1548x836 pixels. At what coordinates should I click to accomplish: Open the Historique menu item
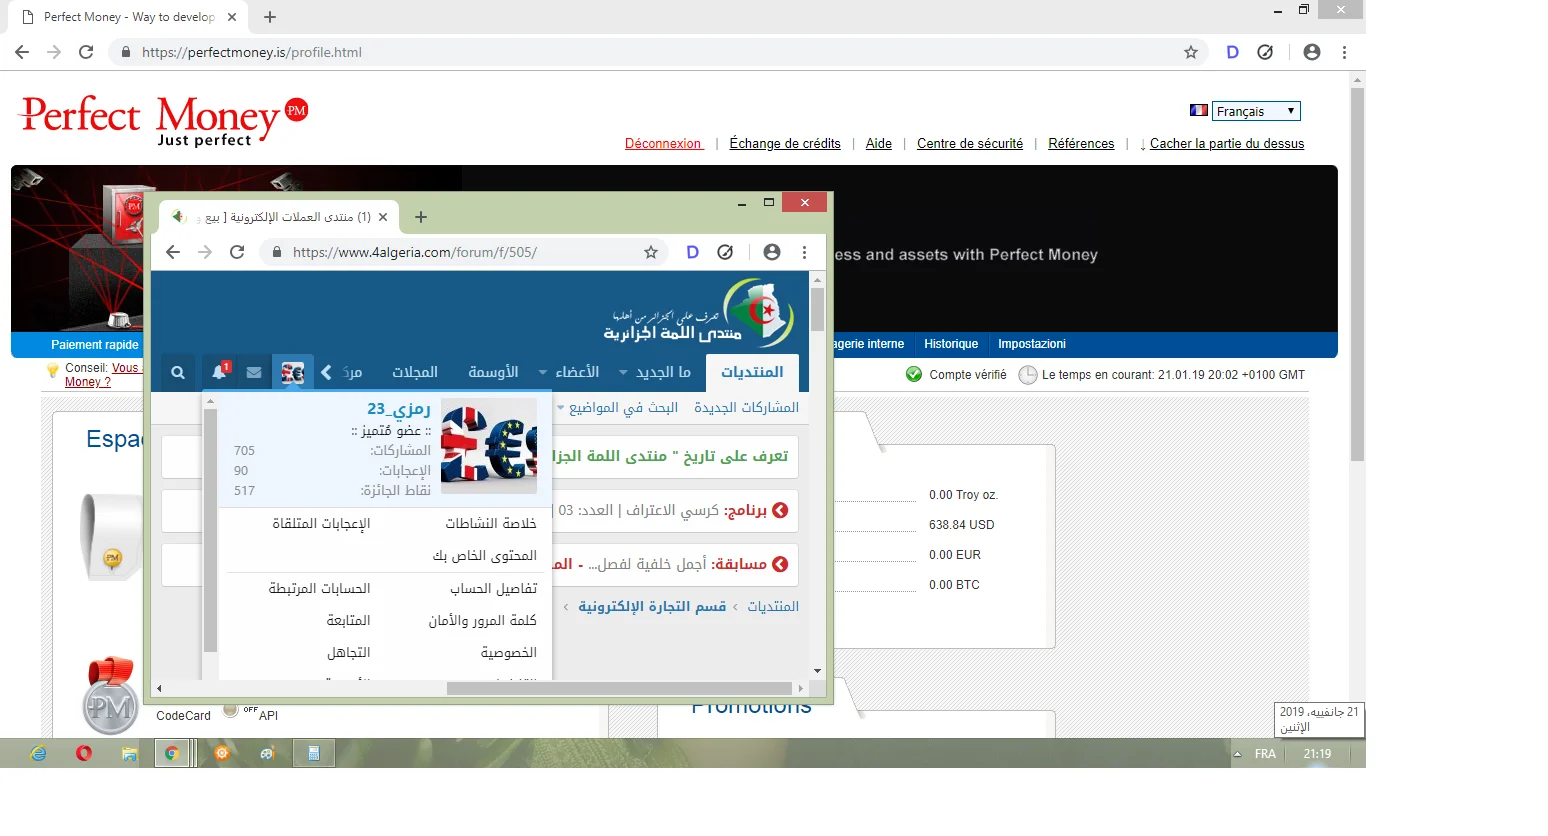pos(950,344)
